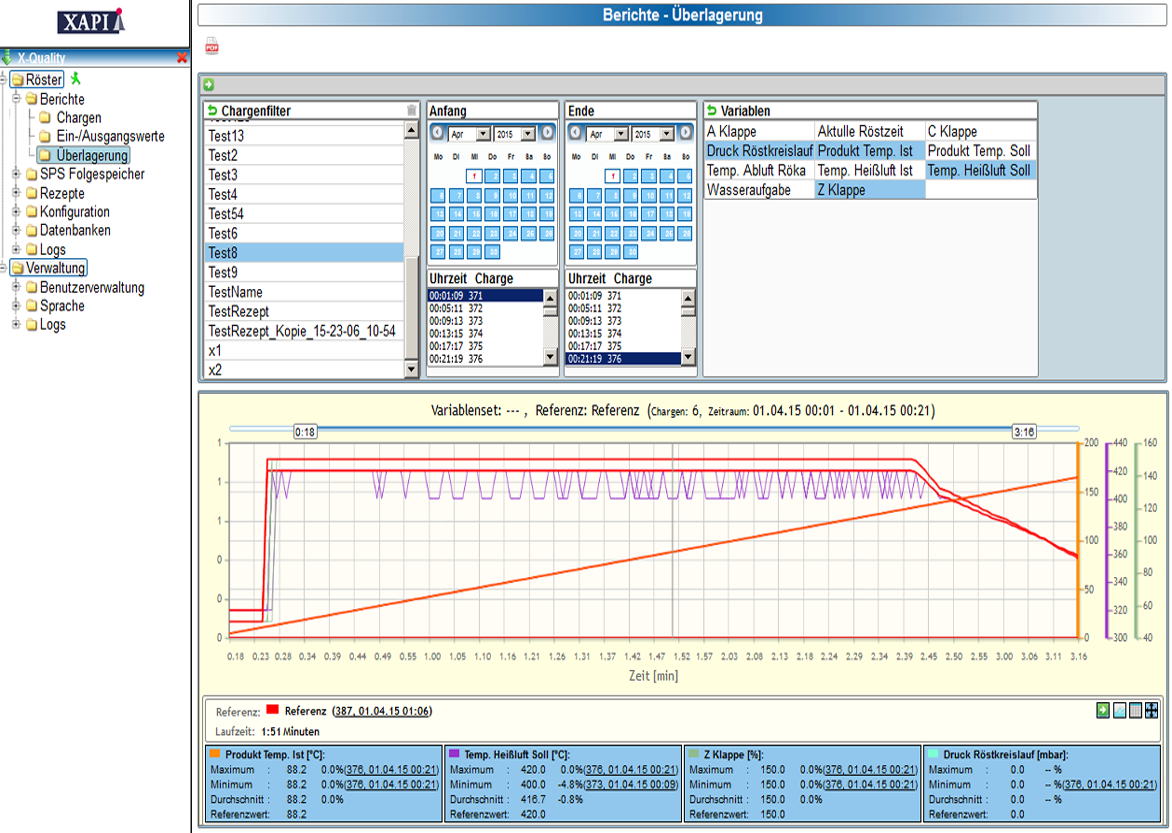Deselect the Temp. Heißluft Soll variable

(981, 170)
